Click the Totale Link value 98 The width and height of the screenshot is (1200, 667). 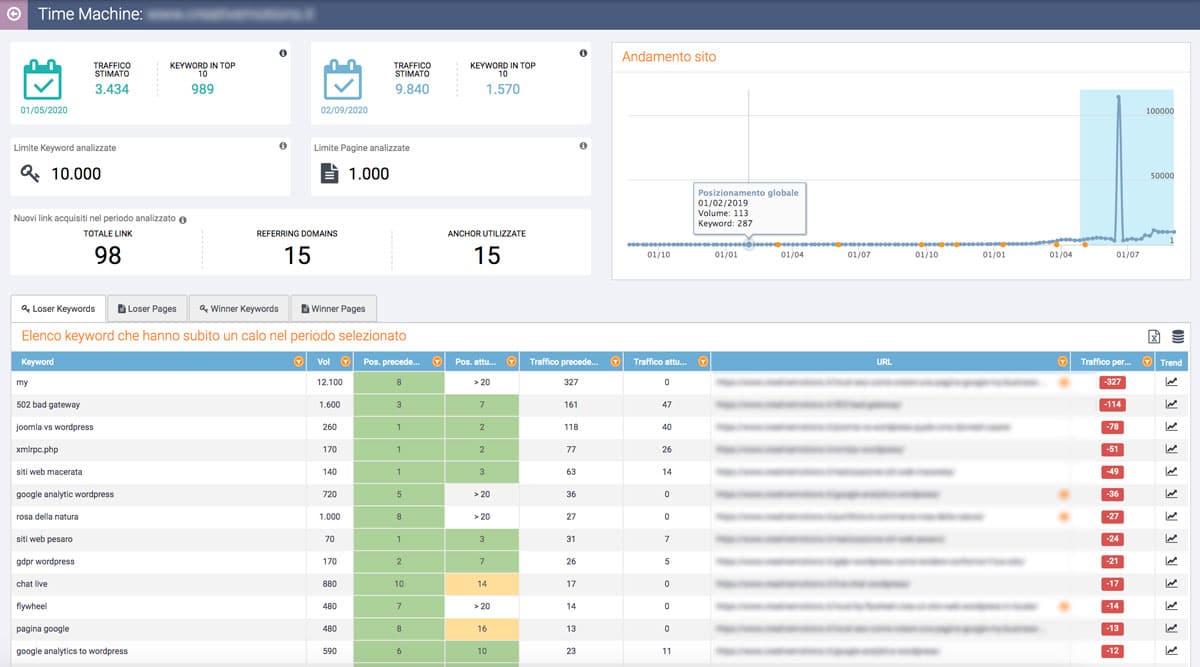[x=107, y=255]
